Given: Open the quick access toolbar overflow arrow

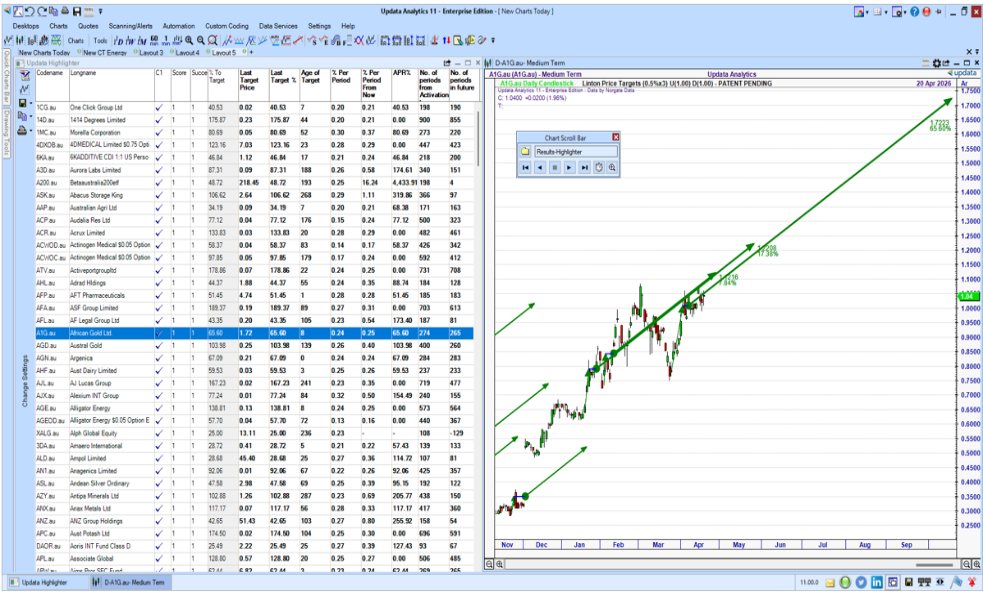Looking at the screenshot, I should [x=101, y=12].
